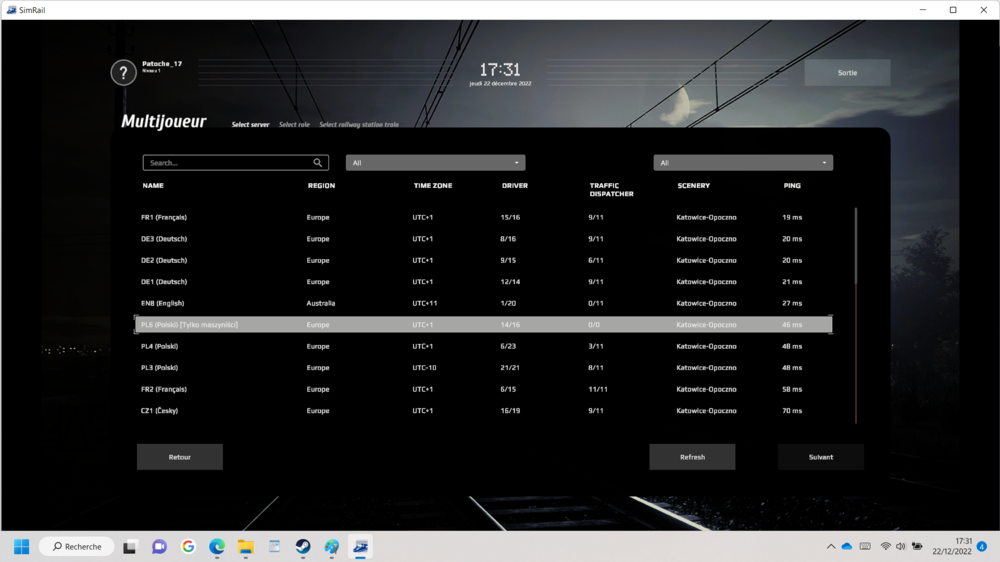Open File Explorer from taskbar
This screenshot has height=562, width=1000.
[246, 547]
